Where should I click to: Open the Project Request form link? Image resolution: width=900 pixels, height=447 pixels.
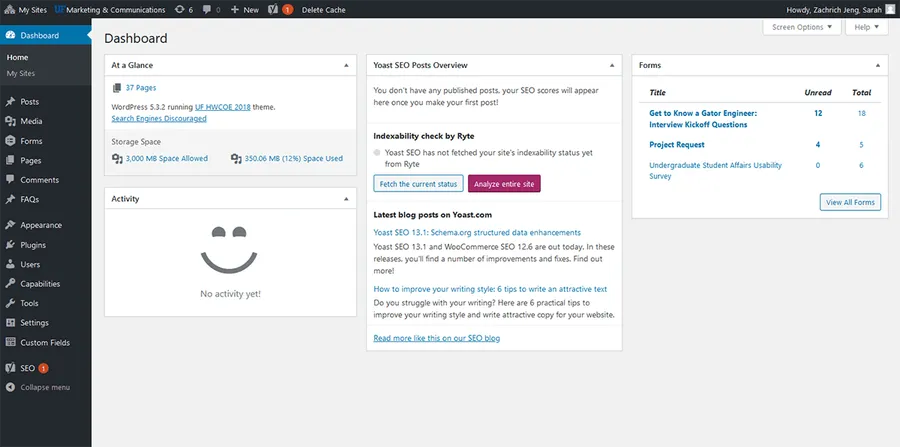coord(677,145)
